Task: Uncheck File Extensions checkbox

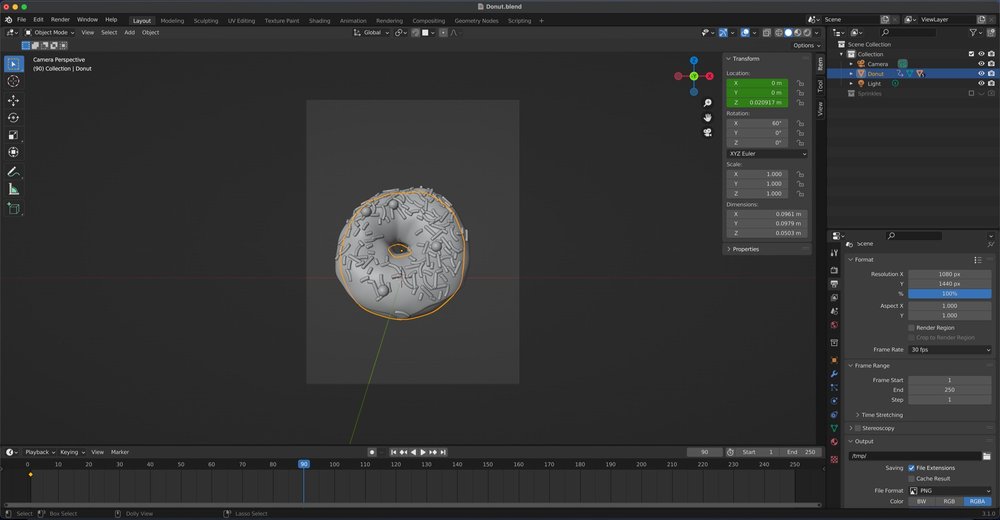Action: pyautogui.click(x=911, y=468)
